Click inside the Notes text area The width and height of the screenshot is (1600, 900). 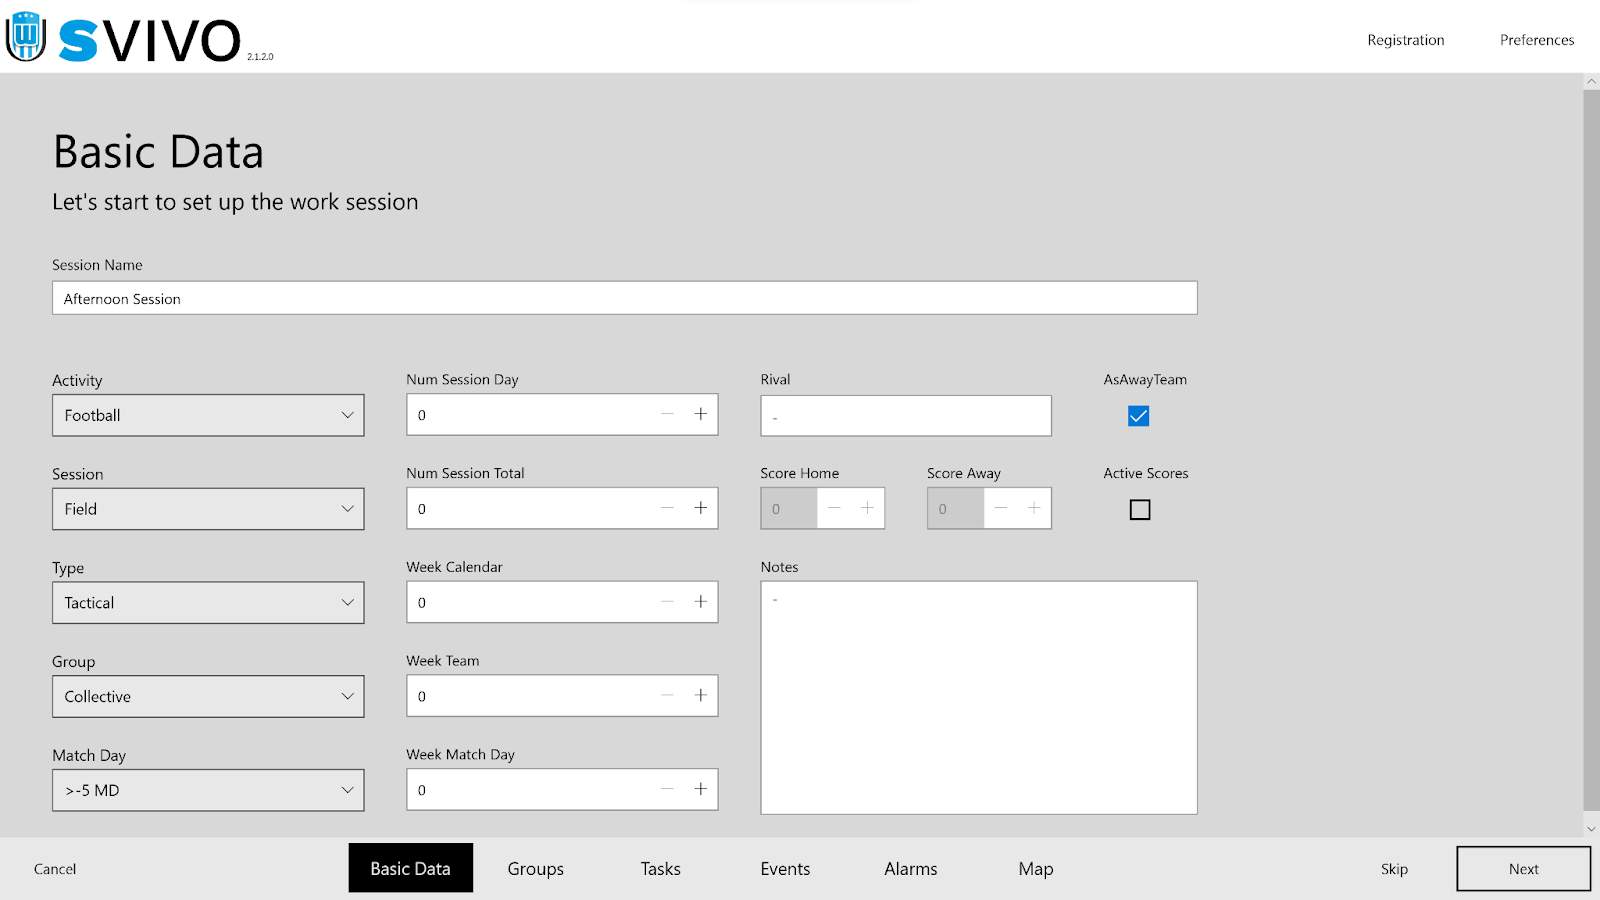(x=979, y=698)
